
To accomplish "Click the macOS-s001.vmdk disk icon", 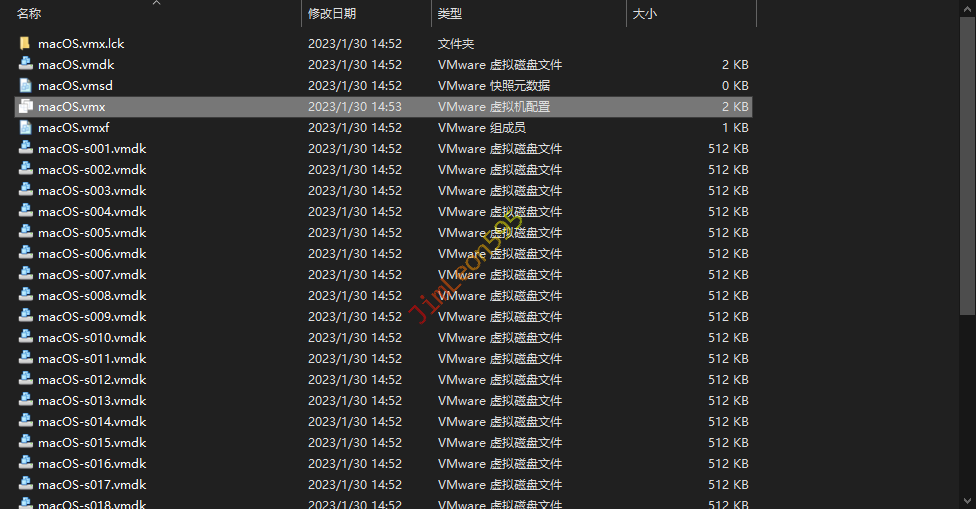I will (x=26, y=148).
